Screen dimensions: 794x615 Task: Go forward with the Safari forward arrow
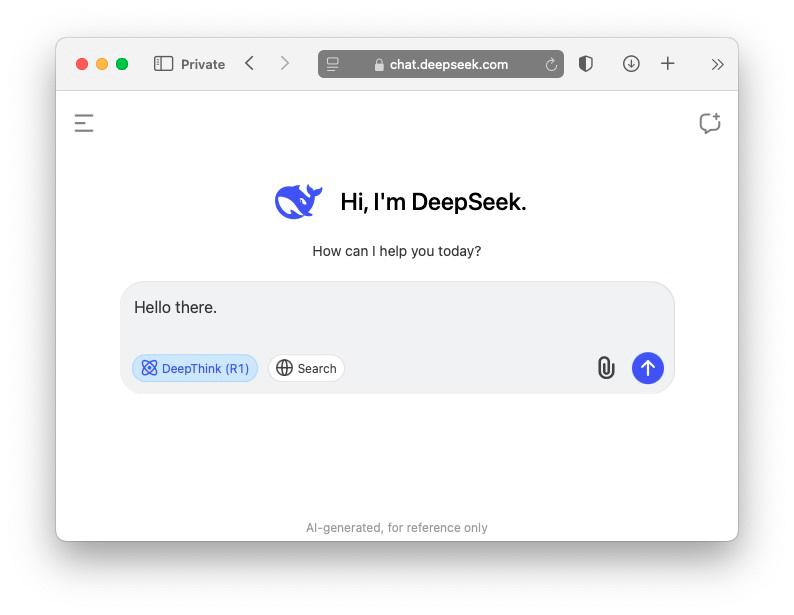[285, 64]
